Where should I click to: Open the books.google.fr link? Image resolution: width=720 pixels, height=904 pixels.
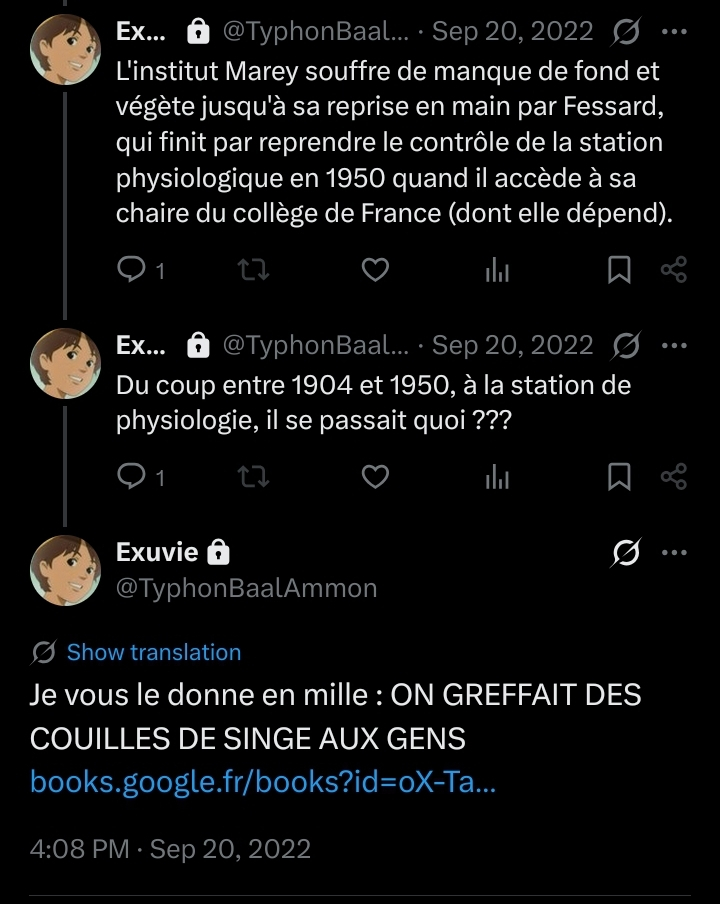click(264, 781)
